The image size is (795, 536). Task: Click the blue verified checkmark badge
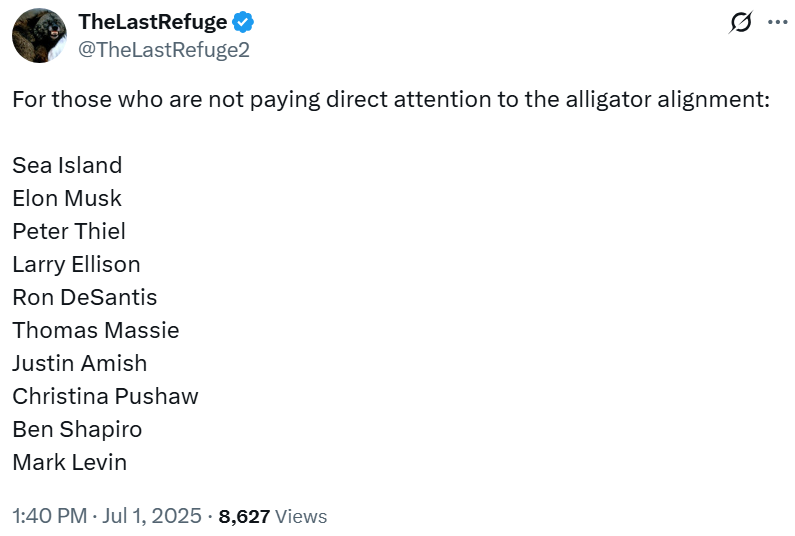coord(242,23)
